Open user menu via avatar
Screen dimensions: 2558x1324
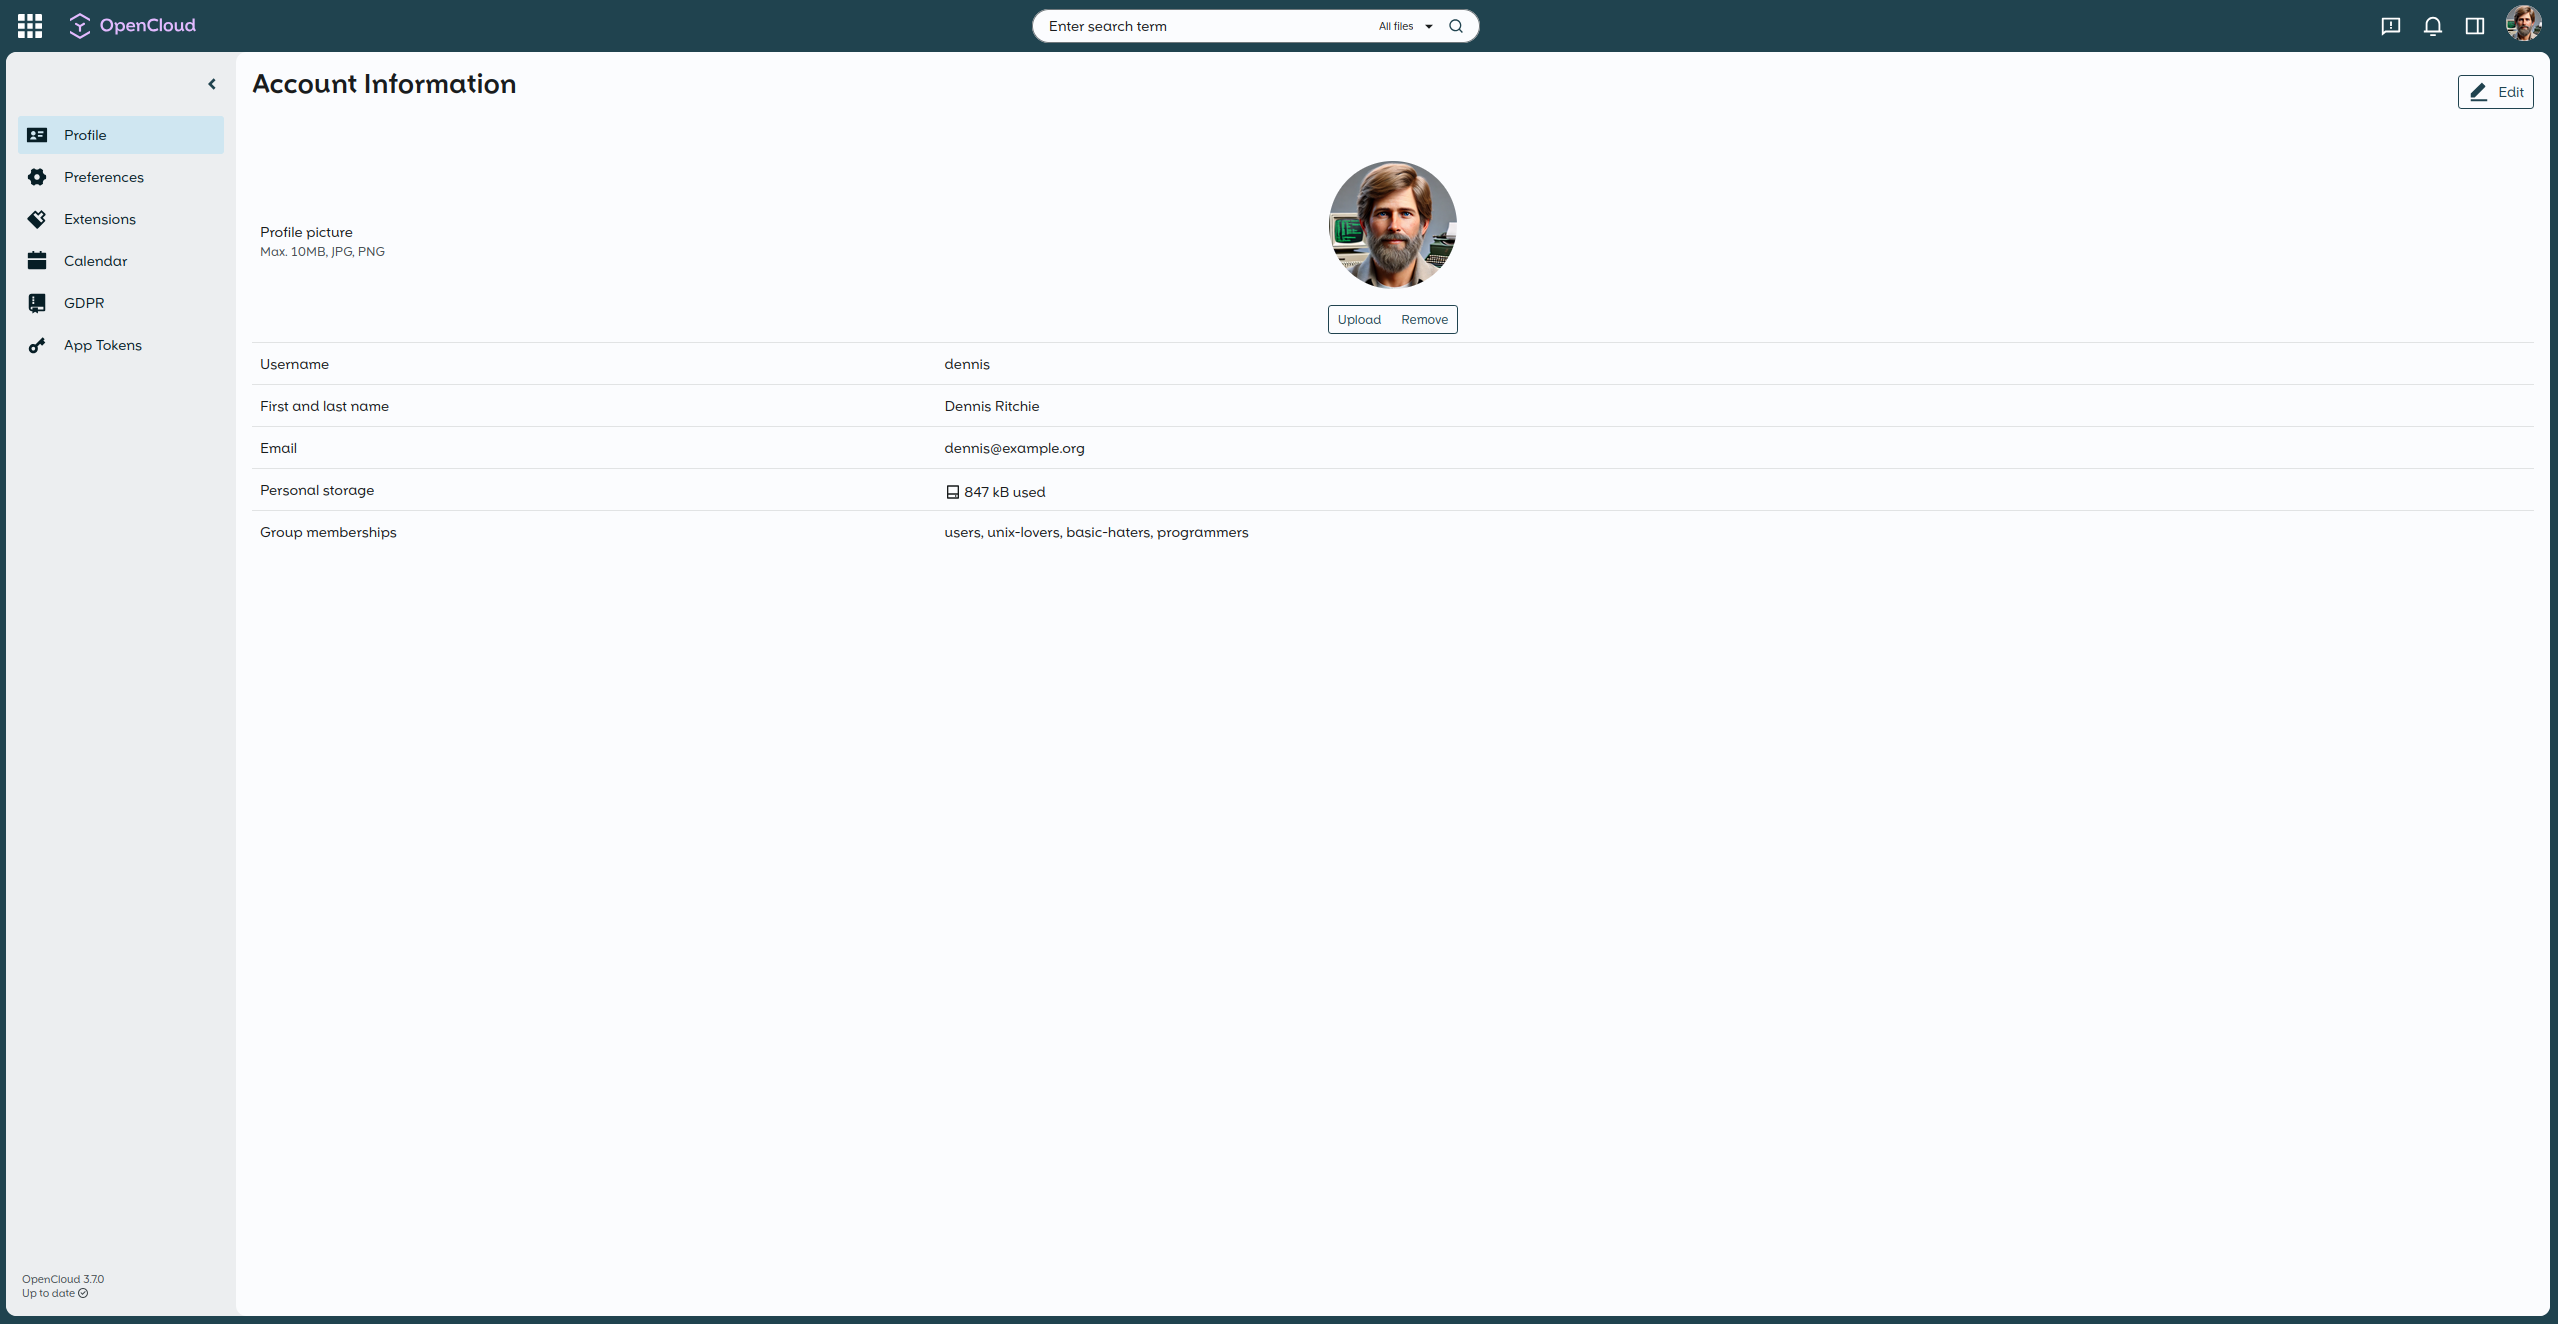2523,24
